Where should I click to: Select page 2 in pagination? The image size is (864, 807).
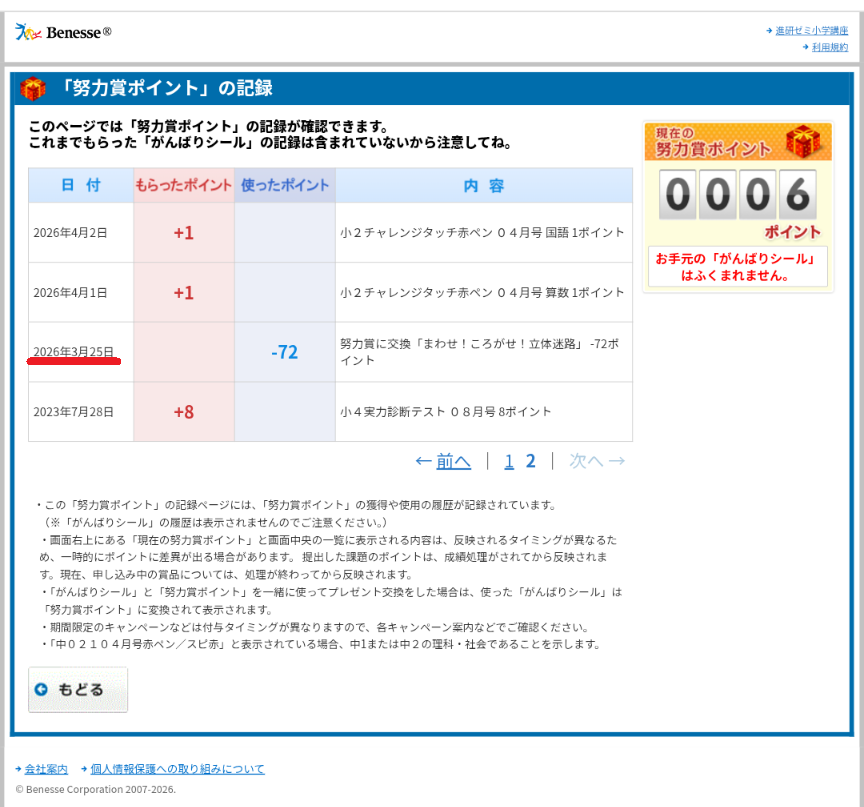coord(530,461)
